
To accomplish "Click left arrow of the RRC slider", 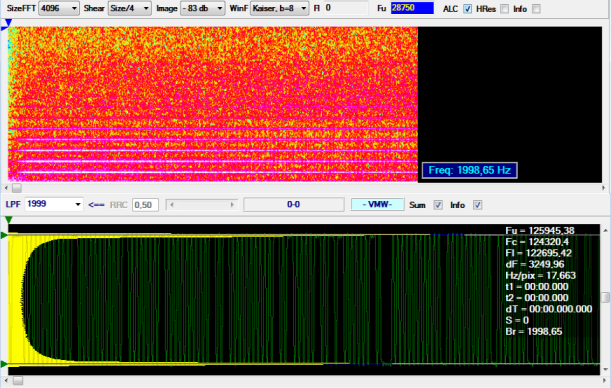I will tap(172, 205).
